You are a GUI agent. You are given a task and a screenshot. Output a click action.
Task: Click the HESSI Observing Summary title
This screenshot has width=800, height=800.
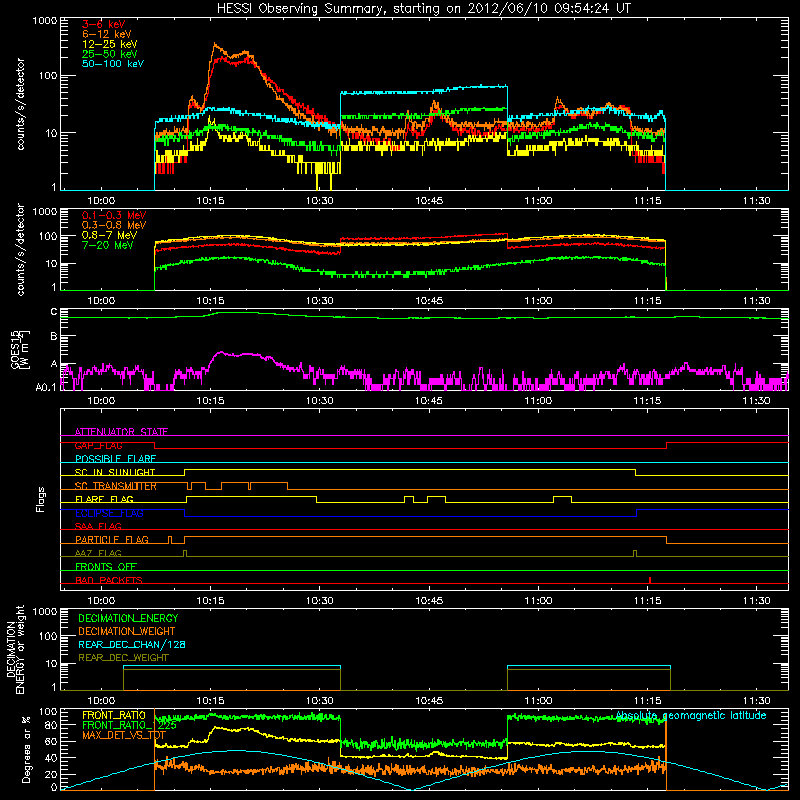pyautogui.click(x=423, y=9)
